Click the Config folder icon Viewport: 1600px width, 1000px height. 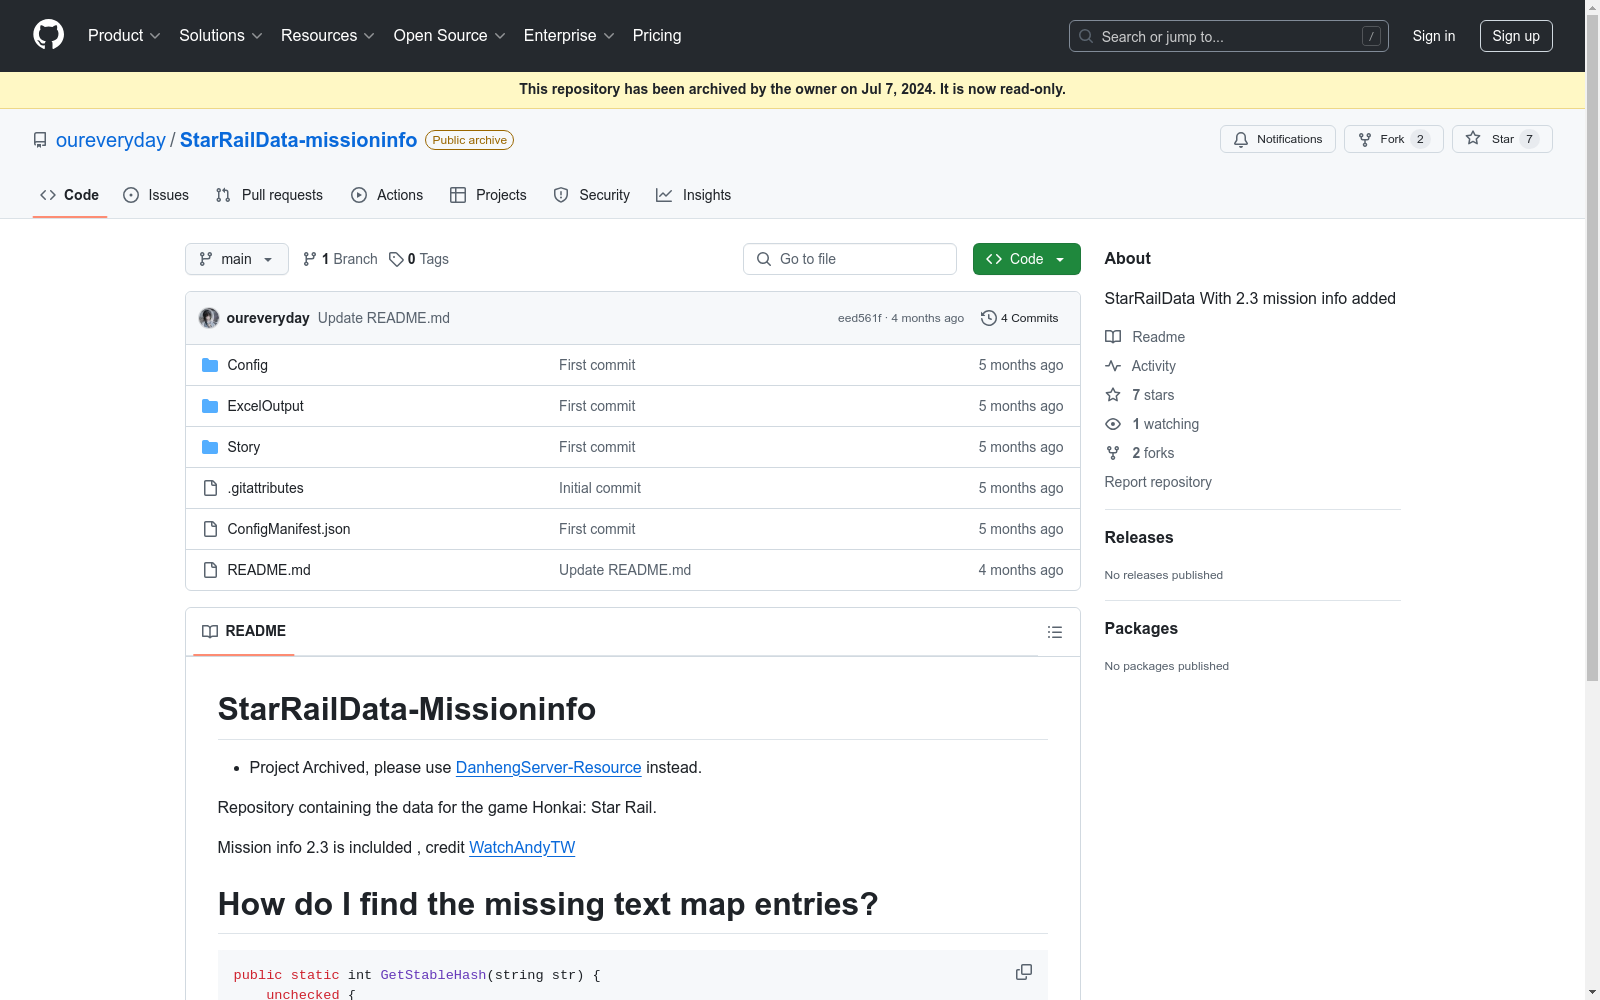point(210,365)
